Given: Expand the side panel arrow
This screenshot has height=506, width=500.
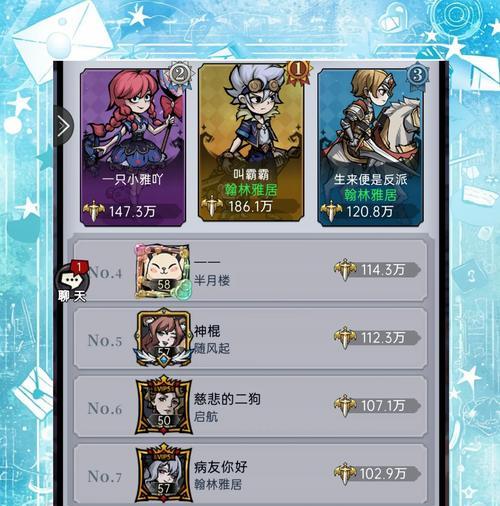Looking at the screenshot, I should (63, 126).
